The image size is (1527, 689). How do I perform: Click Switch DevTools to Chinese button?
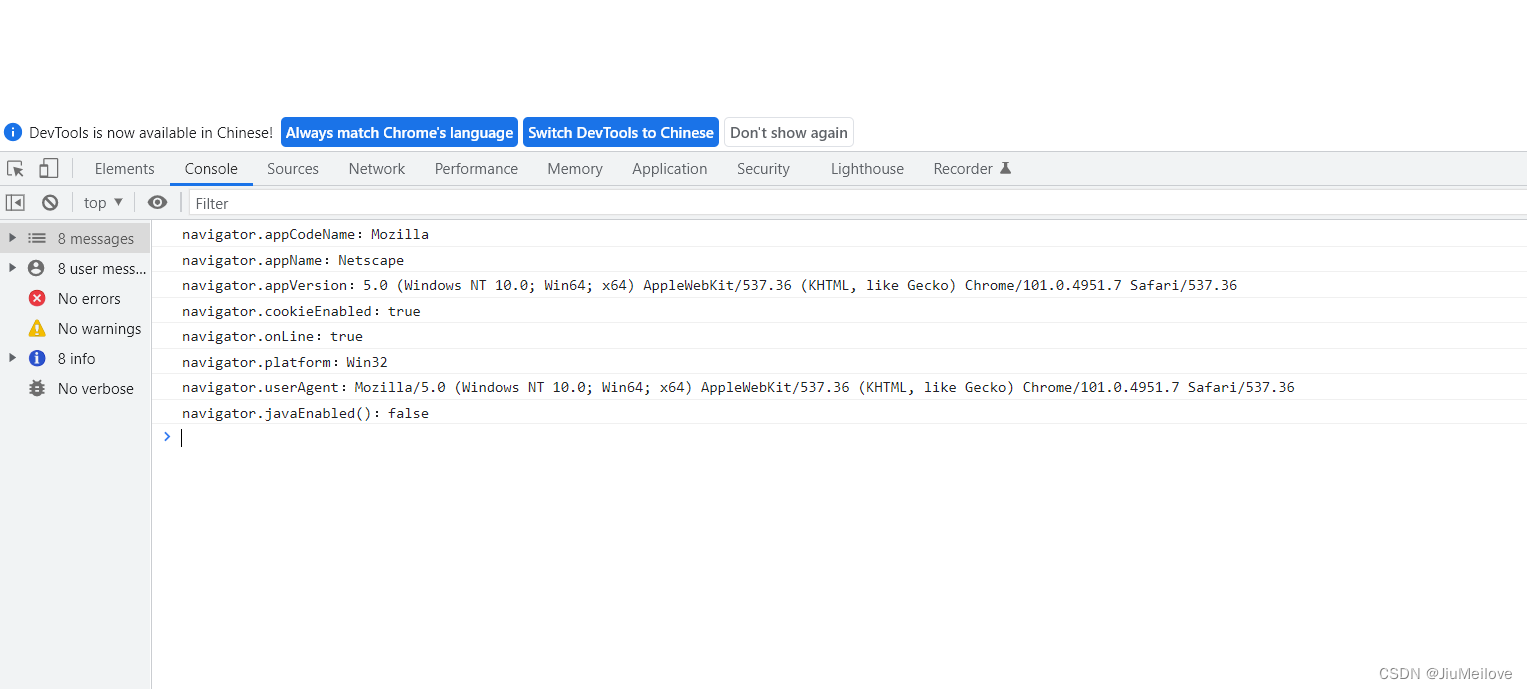coord(620,132)
